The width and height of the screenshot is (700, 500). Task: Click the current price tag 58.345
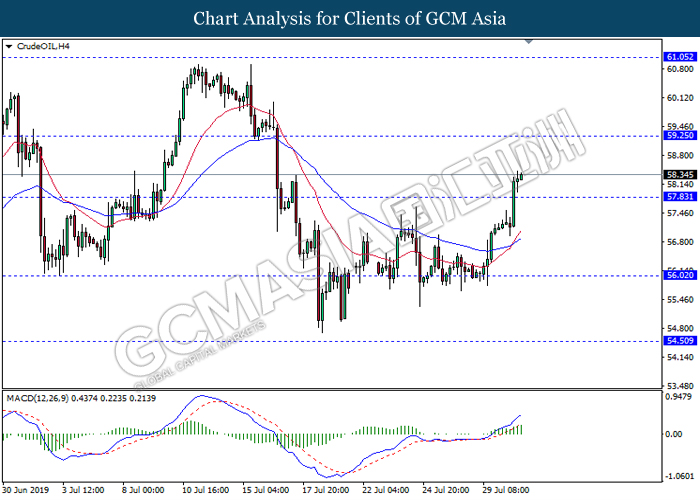click(677, 175)
